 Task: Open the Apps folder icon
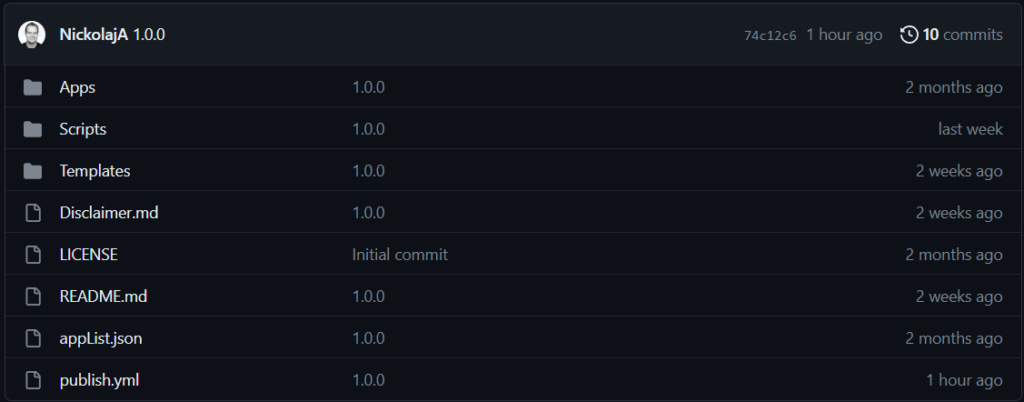click(33, 87)
